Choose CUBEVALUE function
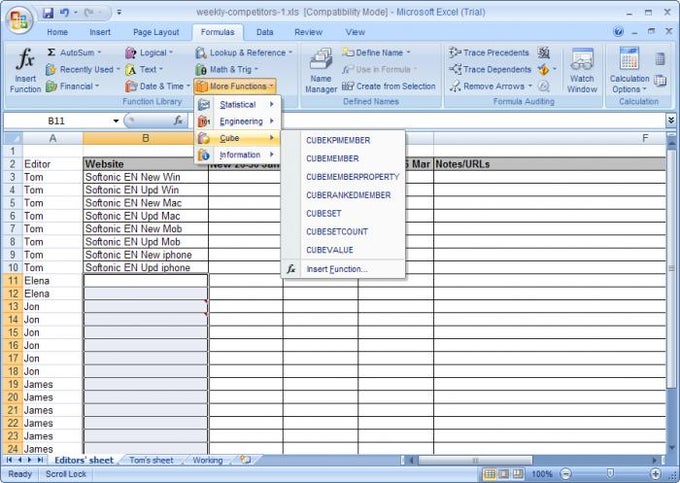 [x=330, y=250]
